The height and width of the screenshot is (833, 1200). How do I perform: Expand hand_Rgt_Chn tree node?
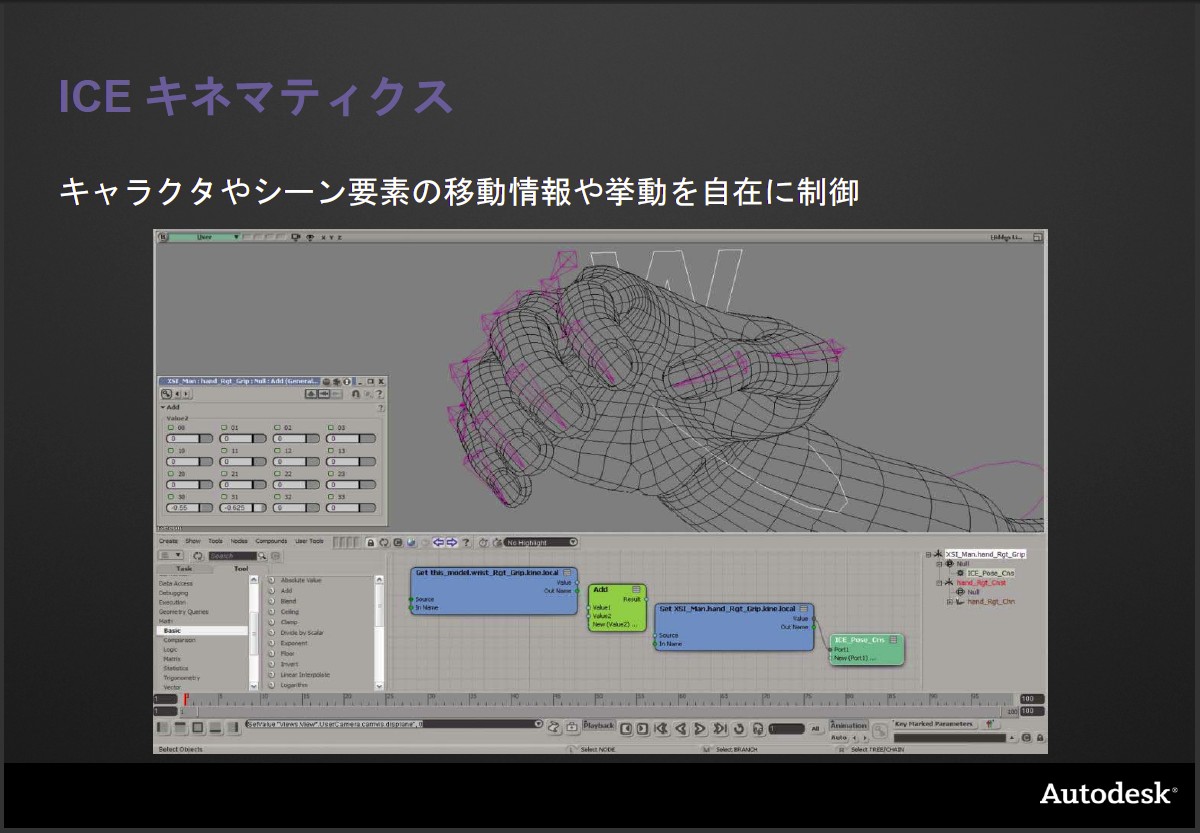950,602
